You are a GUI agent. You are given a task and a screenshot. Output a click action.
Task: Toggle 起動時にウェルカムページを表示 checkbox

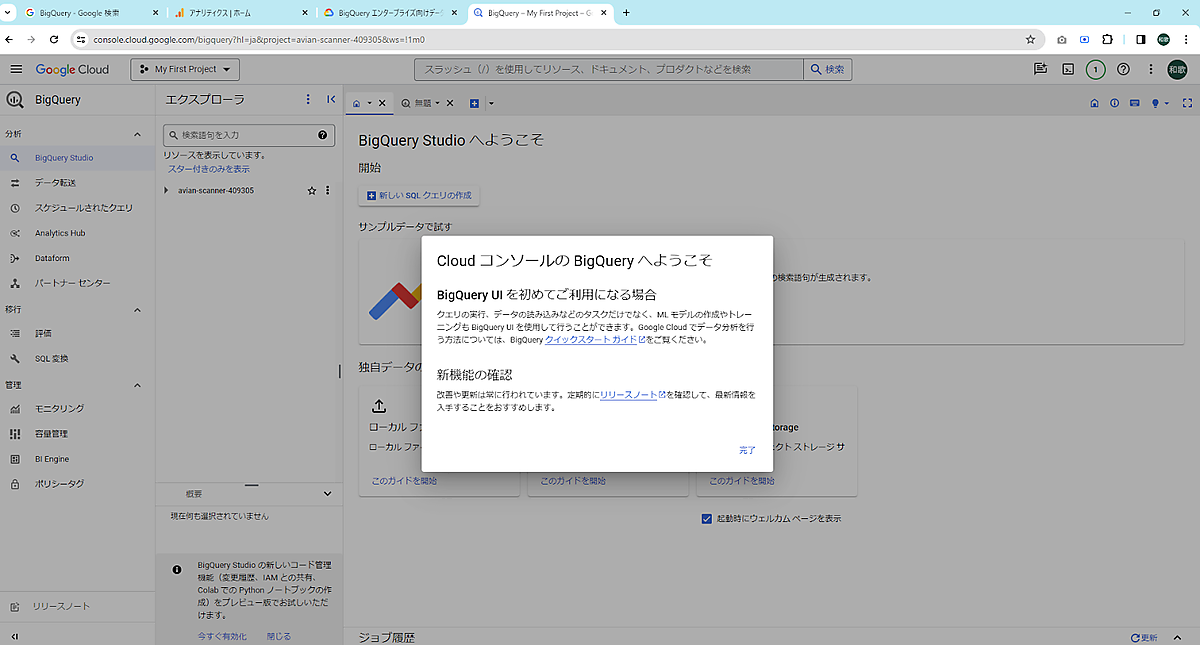[x=707, y=519]
